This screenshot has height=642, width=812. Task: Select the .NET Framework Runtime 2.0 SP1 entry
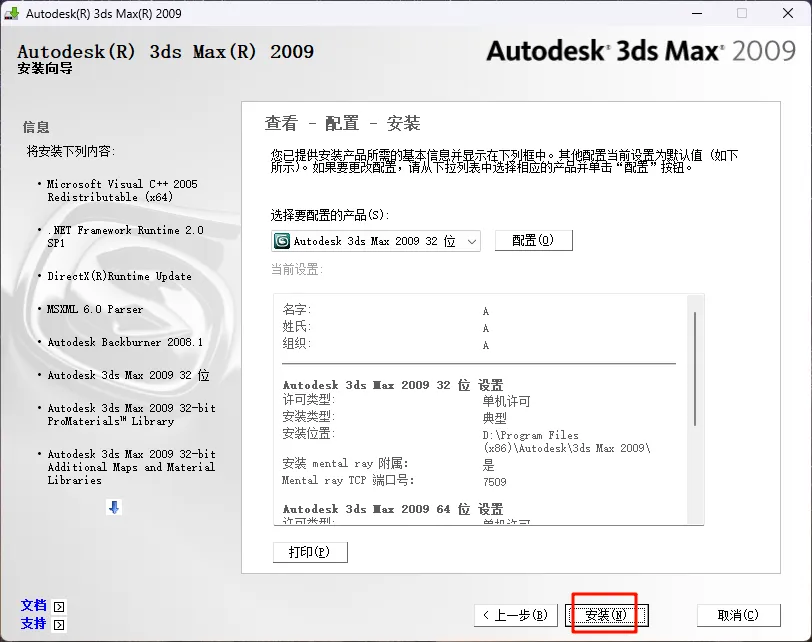125,237
